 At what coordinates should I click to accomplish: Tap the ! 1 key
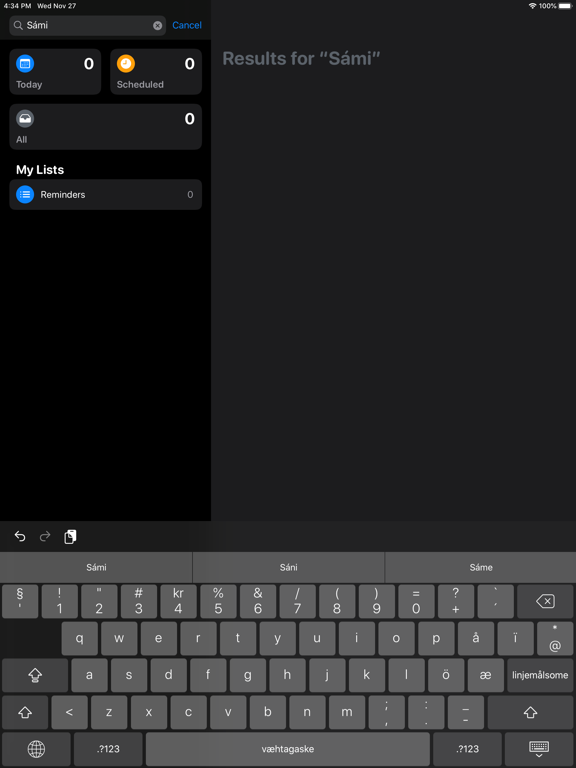coord(60,601)
